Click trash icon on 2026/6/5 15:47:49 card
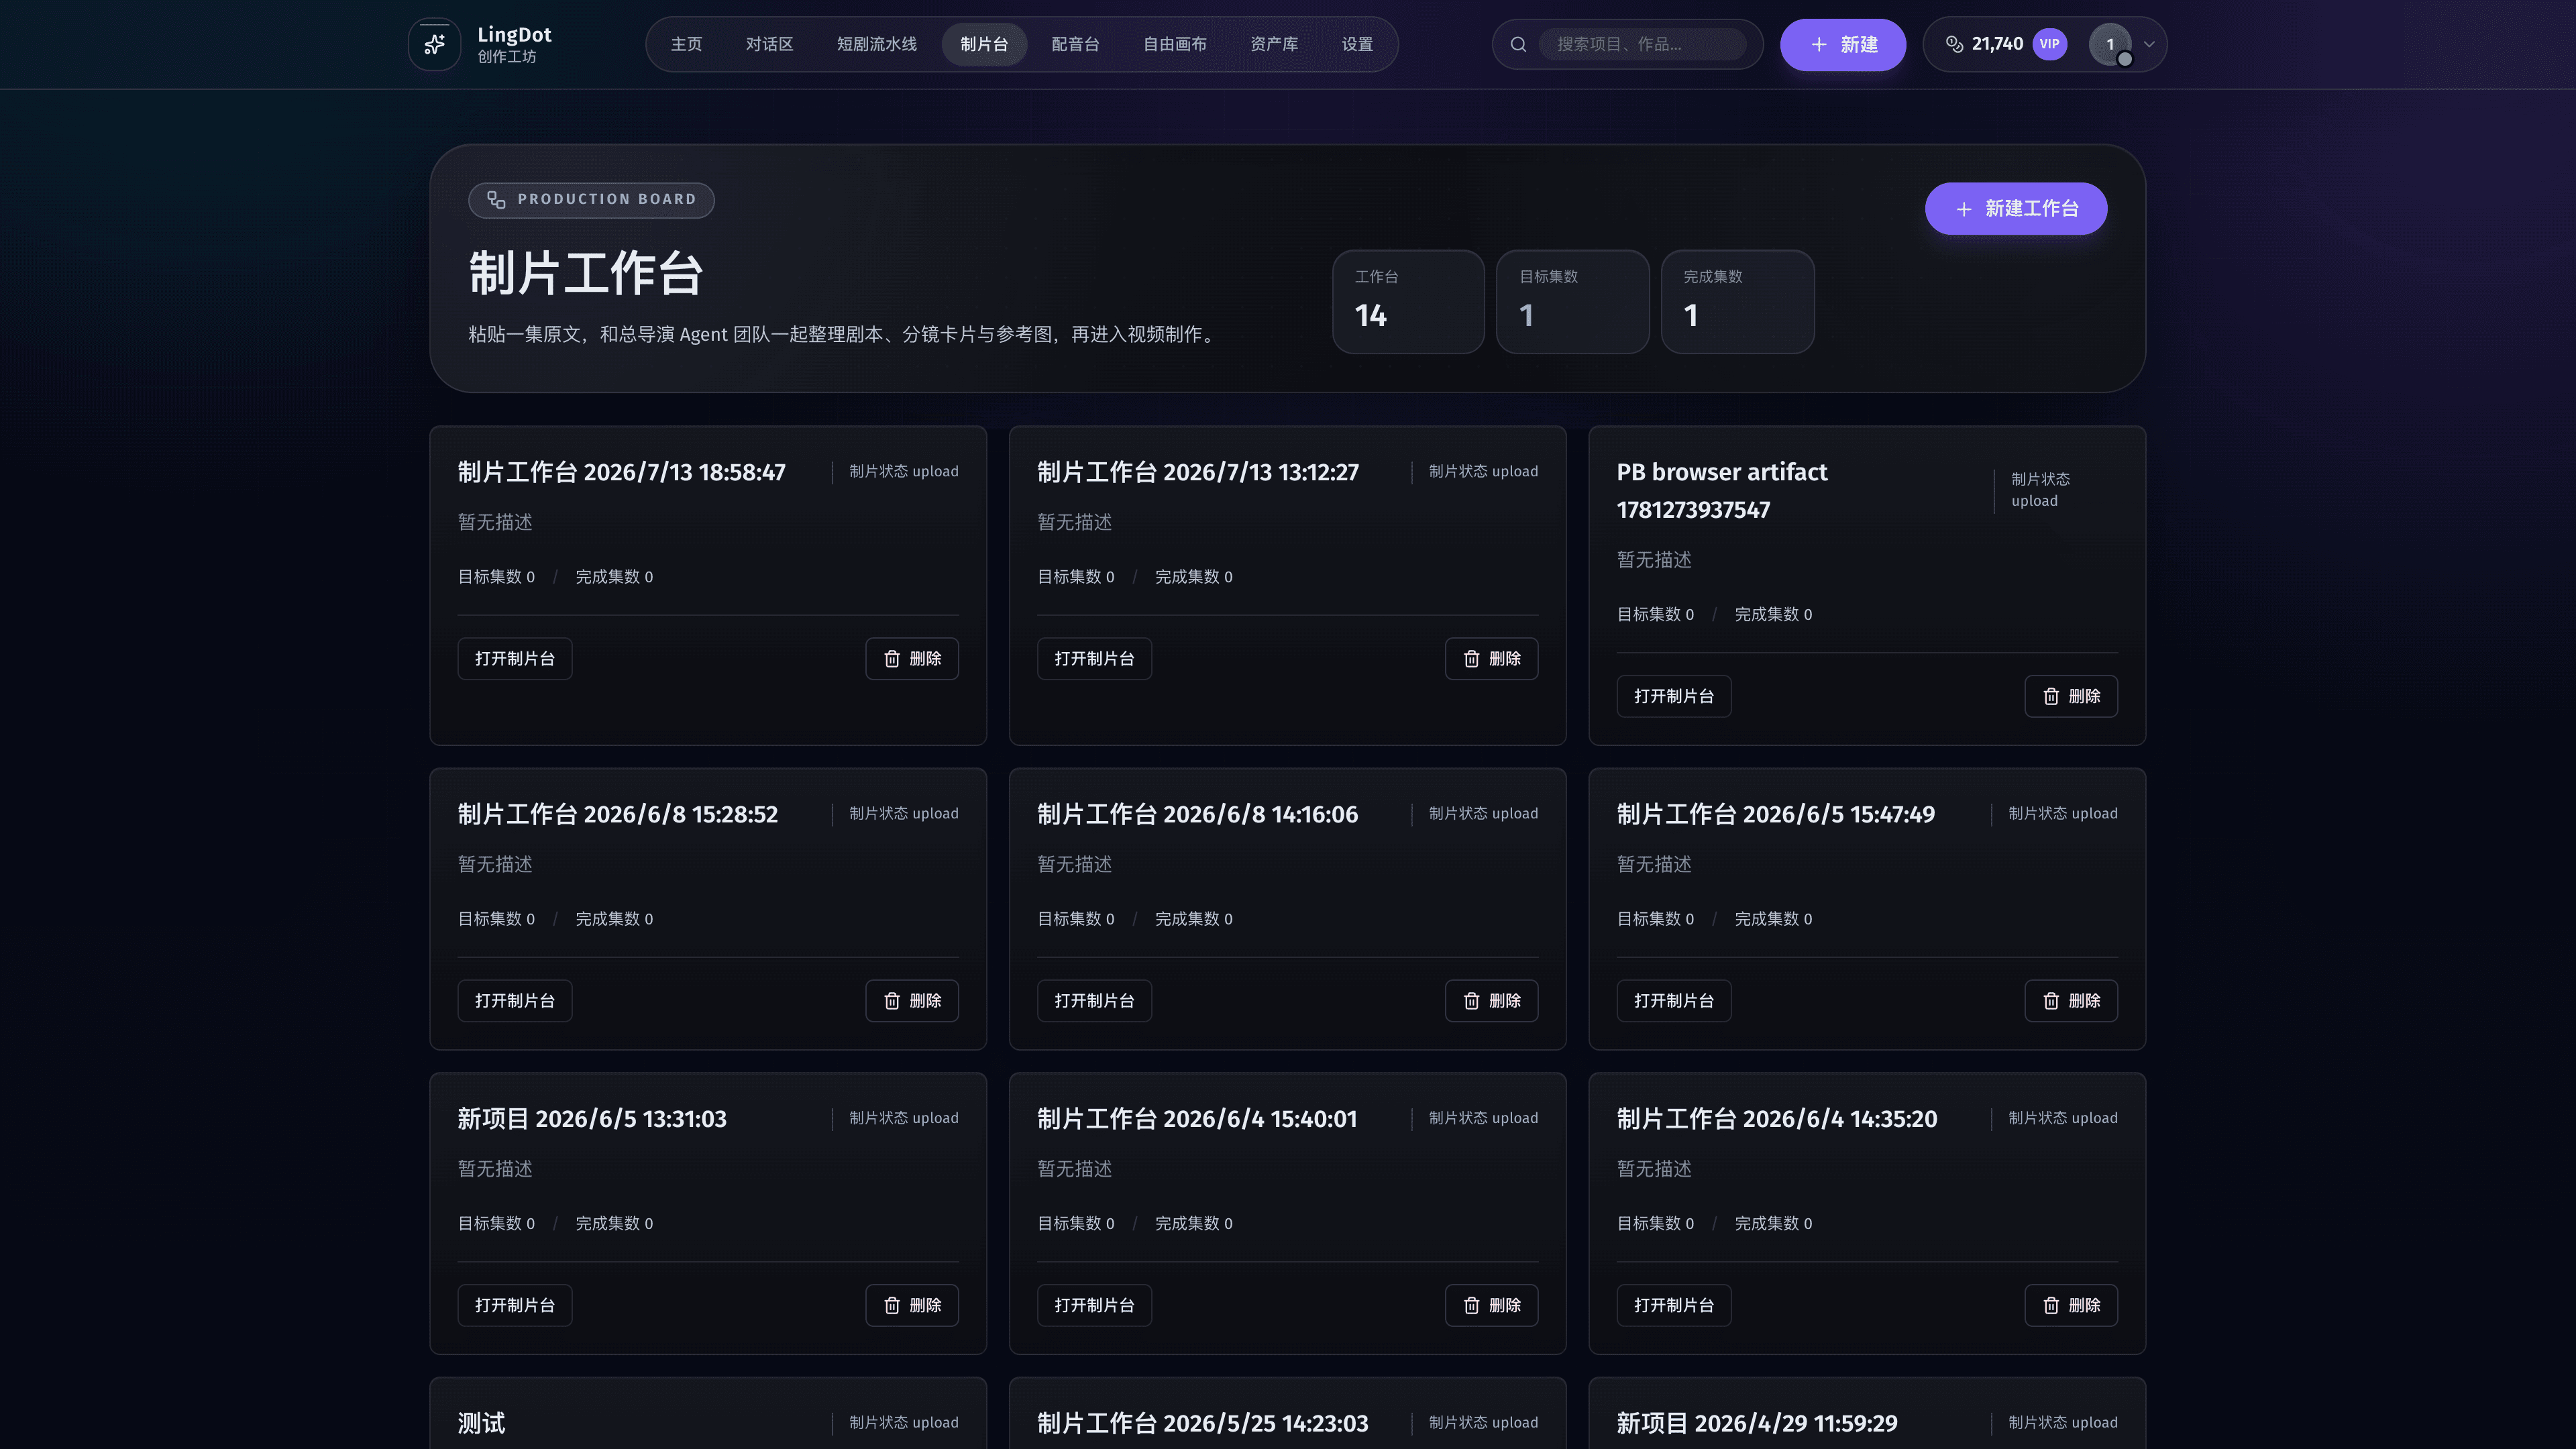The image size is (2576, 1449). tap(2051, 1001)
